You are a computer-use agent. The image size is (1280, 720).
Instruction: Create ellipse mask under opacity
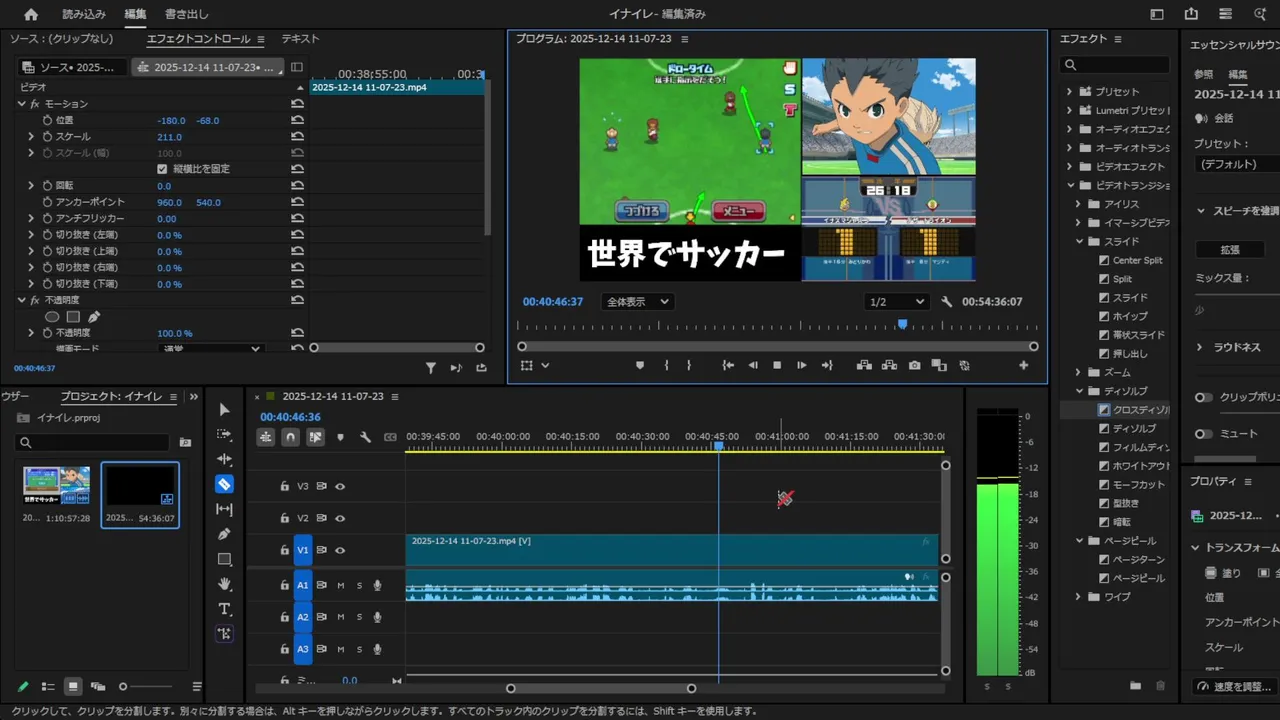point(52,317)
